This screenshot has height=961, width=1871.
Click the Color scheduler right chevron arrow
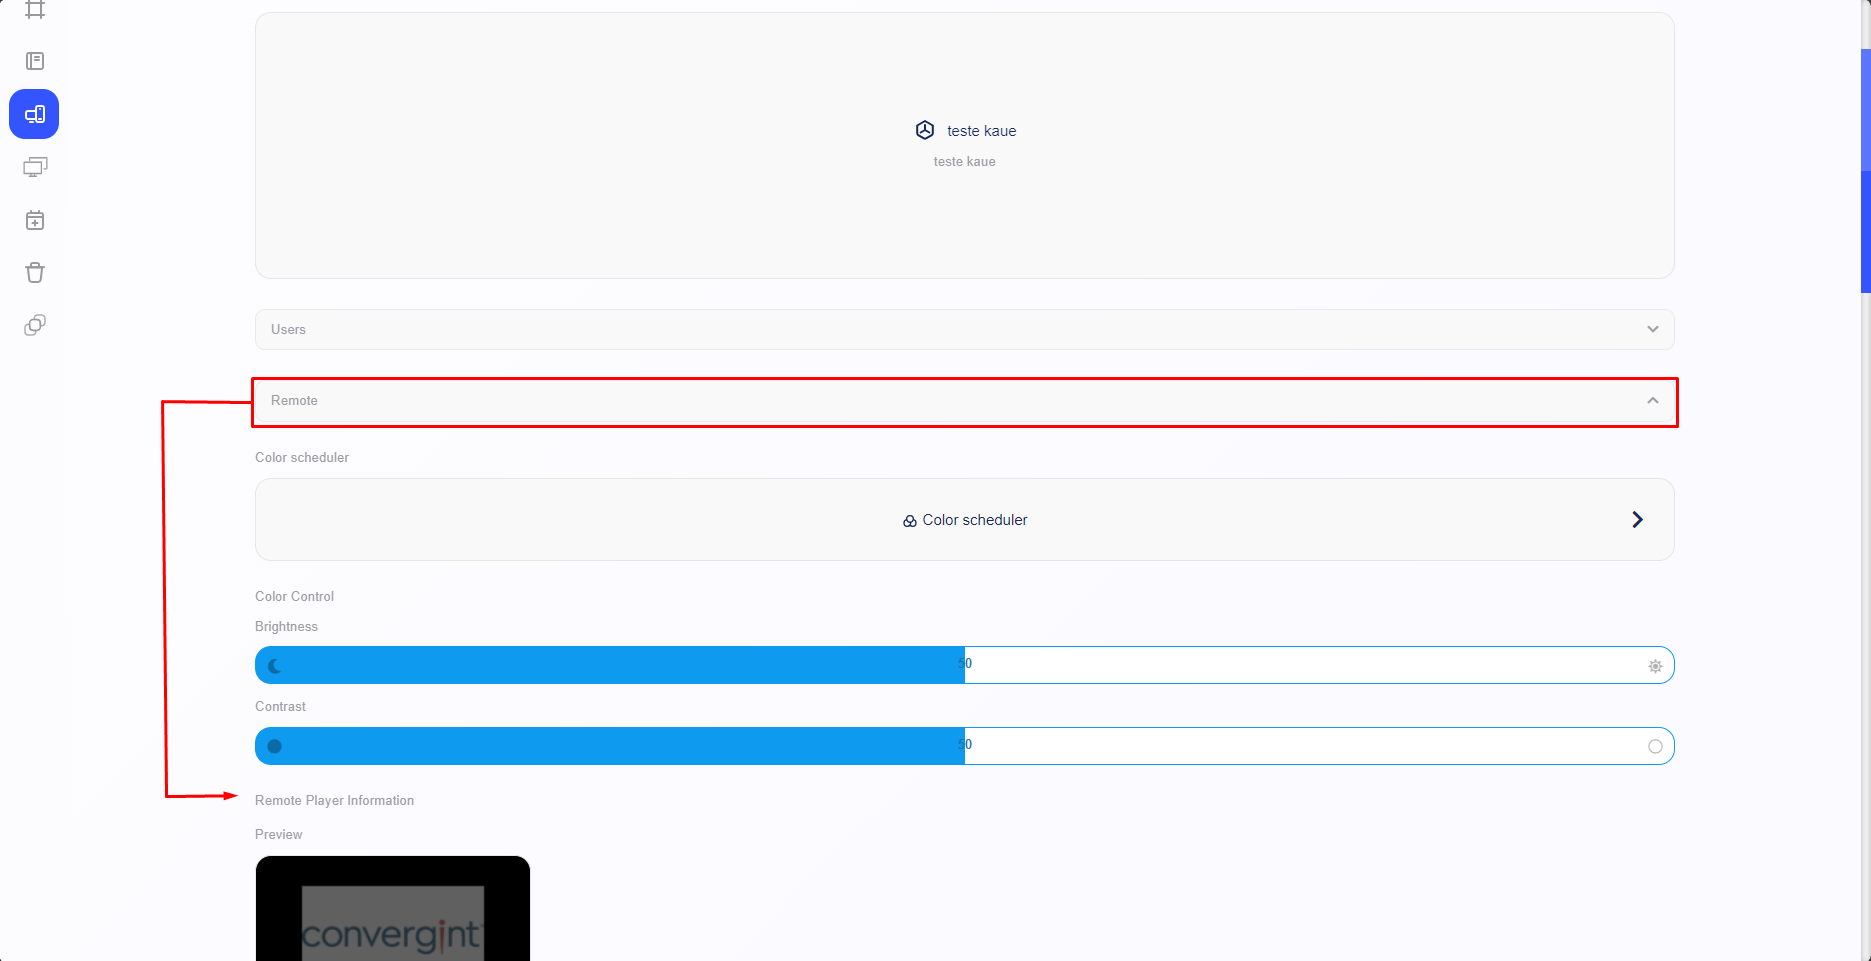1637,519
